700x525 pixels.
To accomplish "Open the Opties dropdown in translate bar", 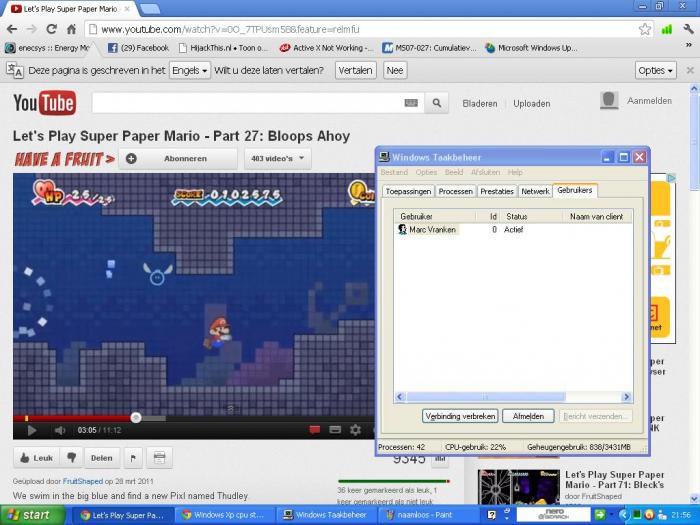I will click(x=655, y=71).
